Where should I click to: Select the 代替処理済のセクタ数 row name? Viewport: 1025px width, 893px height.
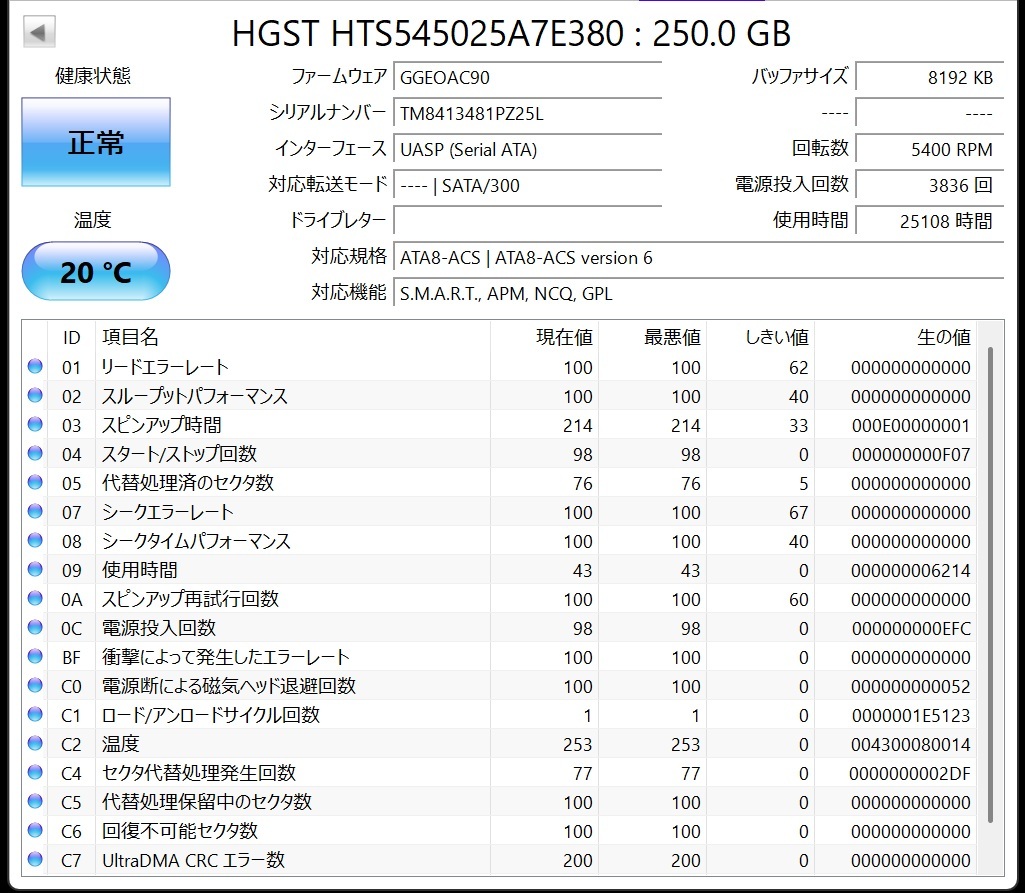point(188,482)
